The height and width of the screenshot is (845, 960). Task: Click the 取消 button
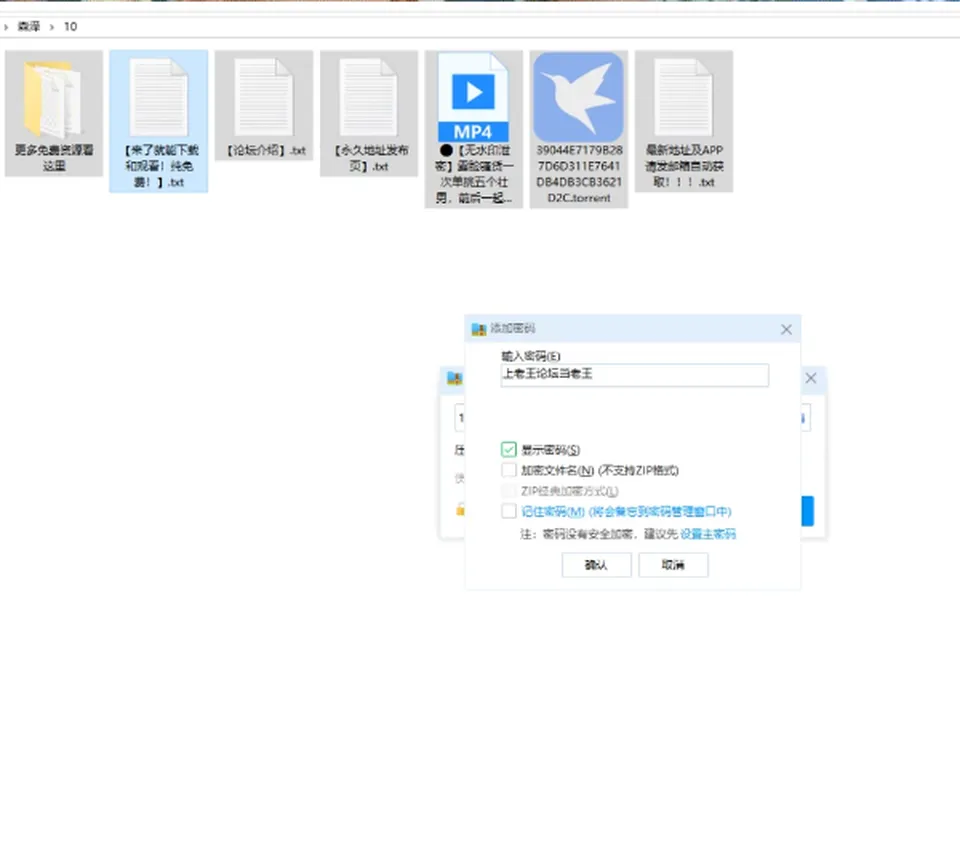(x=673, y=565)
